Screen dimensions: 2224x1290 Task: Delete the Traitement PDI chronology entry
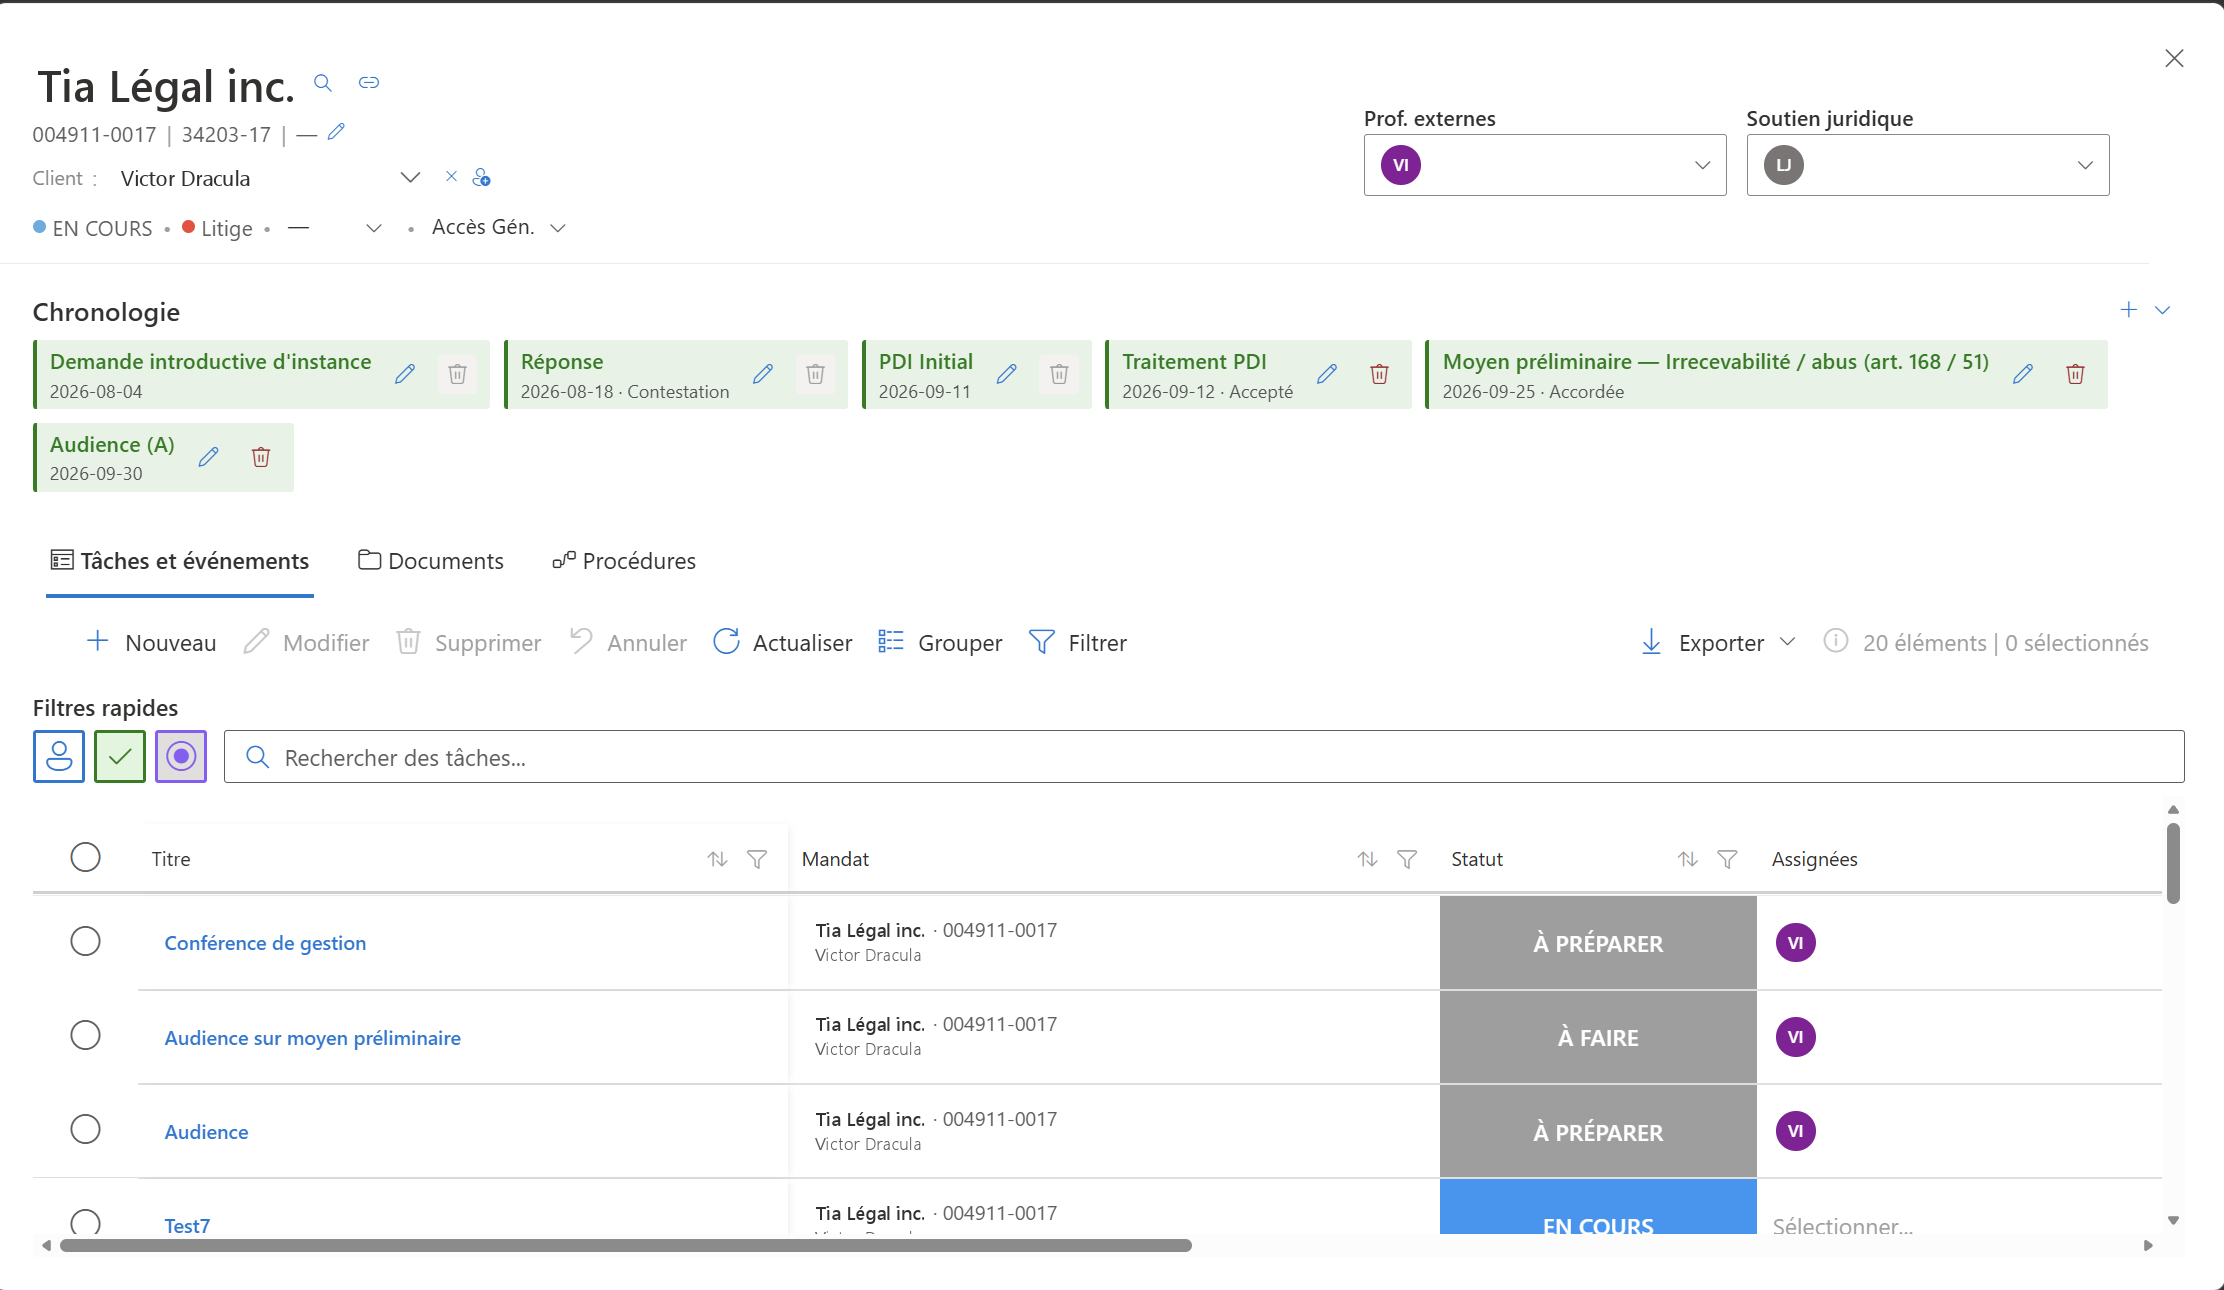[1379, 374]
